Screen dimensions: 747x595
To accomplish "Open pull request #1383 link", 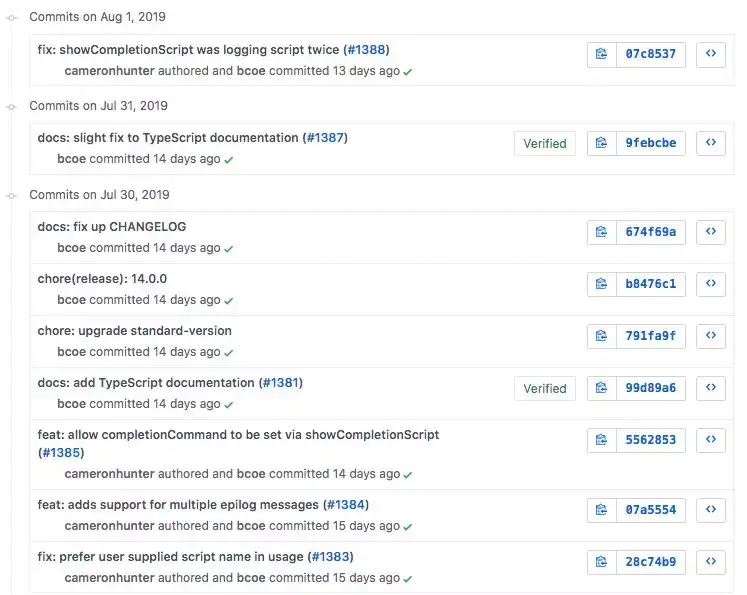I will (331, 557).
